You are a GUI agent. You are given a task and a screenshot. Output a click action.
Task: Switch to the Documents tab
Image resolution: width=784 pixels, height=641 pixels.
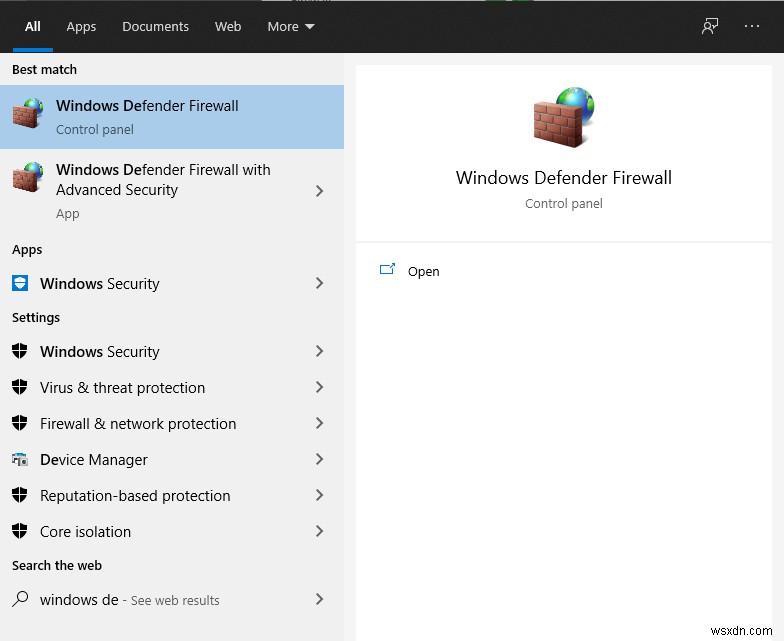click(x=155, y=27)
